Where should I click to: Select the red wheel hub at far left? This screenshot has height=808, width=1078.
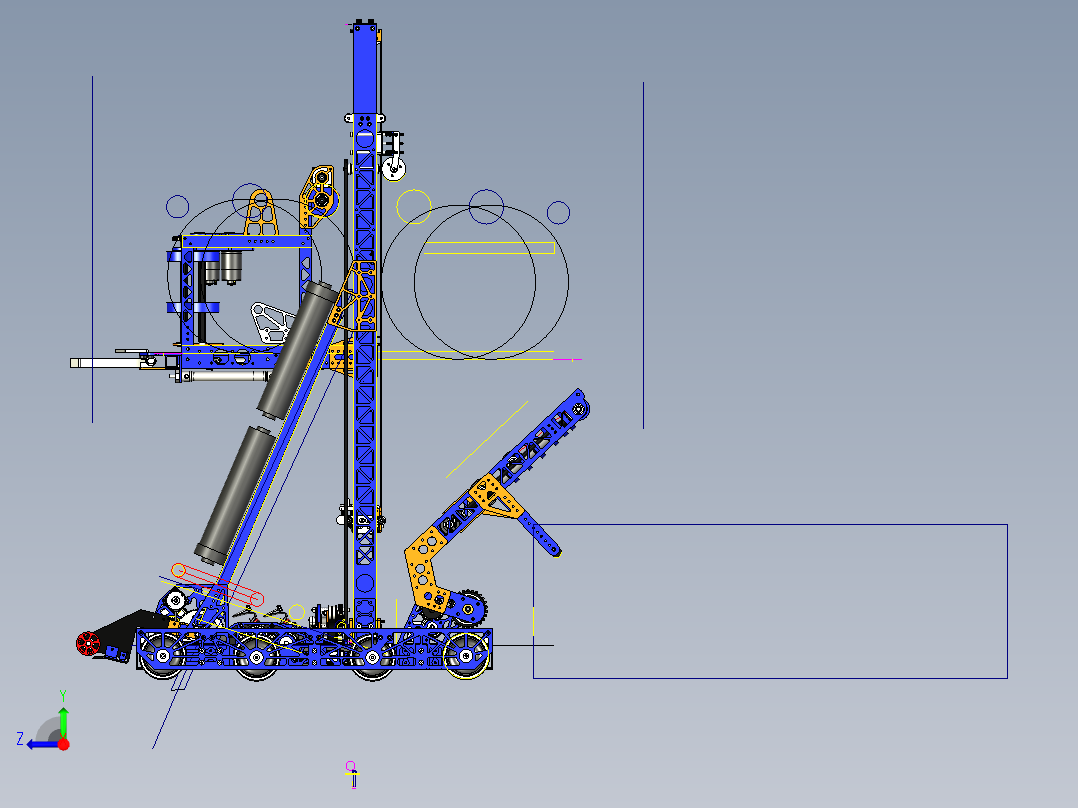(x=88, y=641)
